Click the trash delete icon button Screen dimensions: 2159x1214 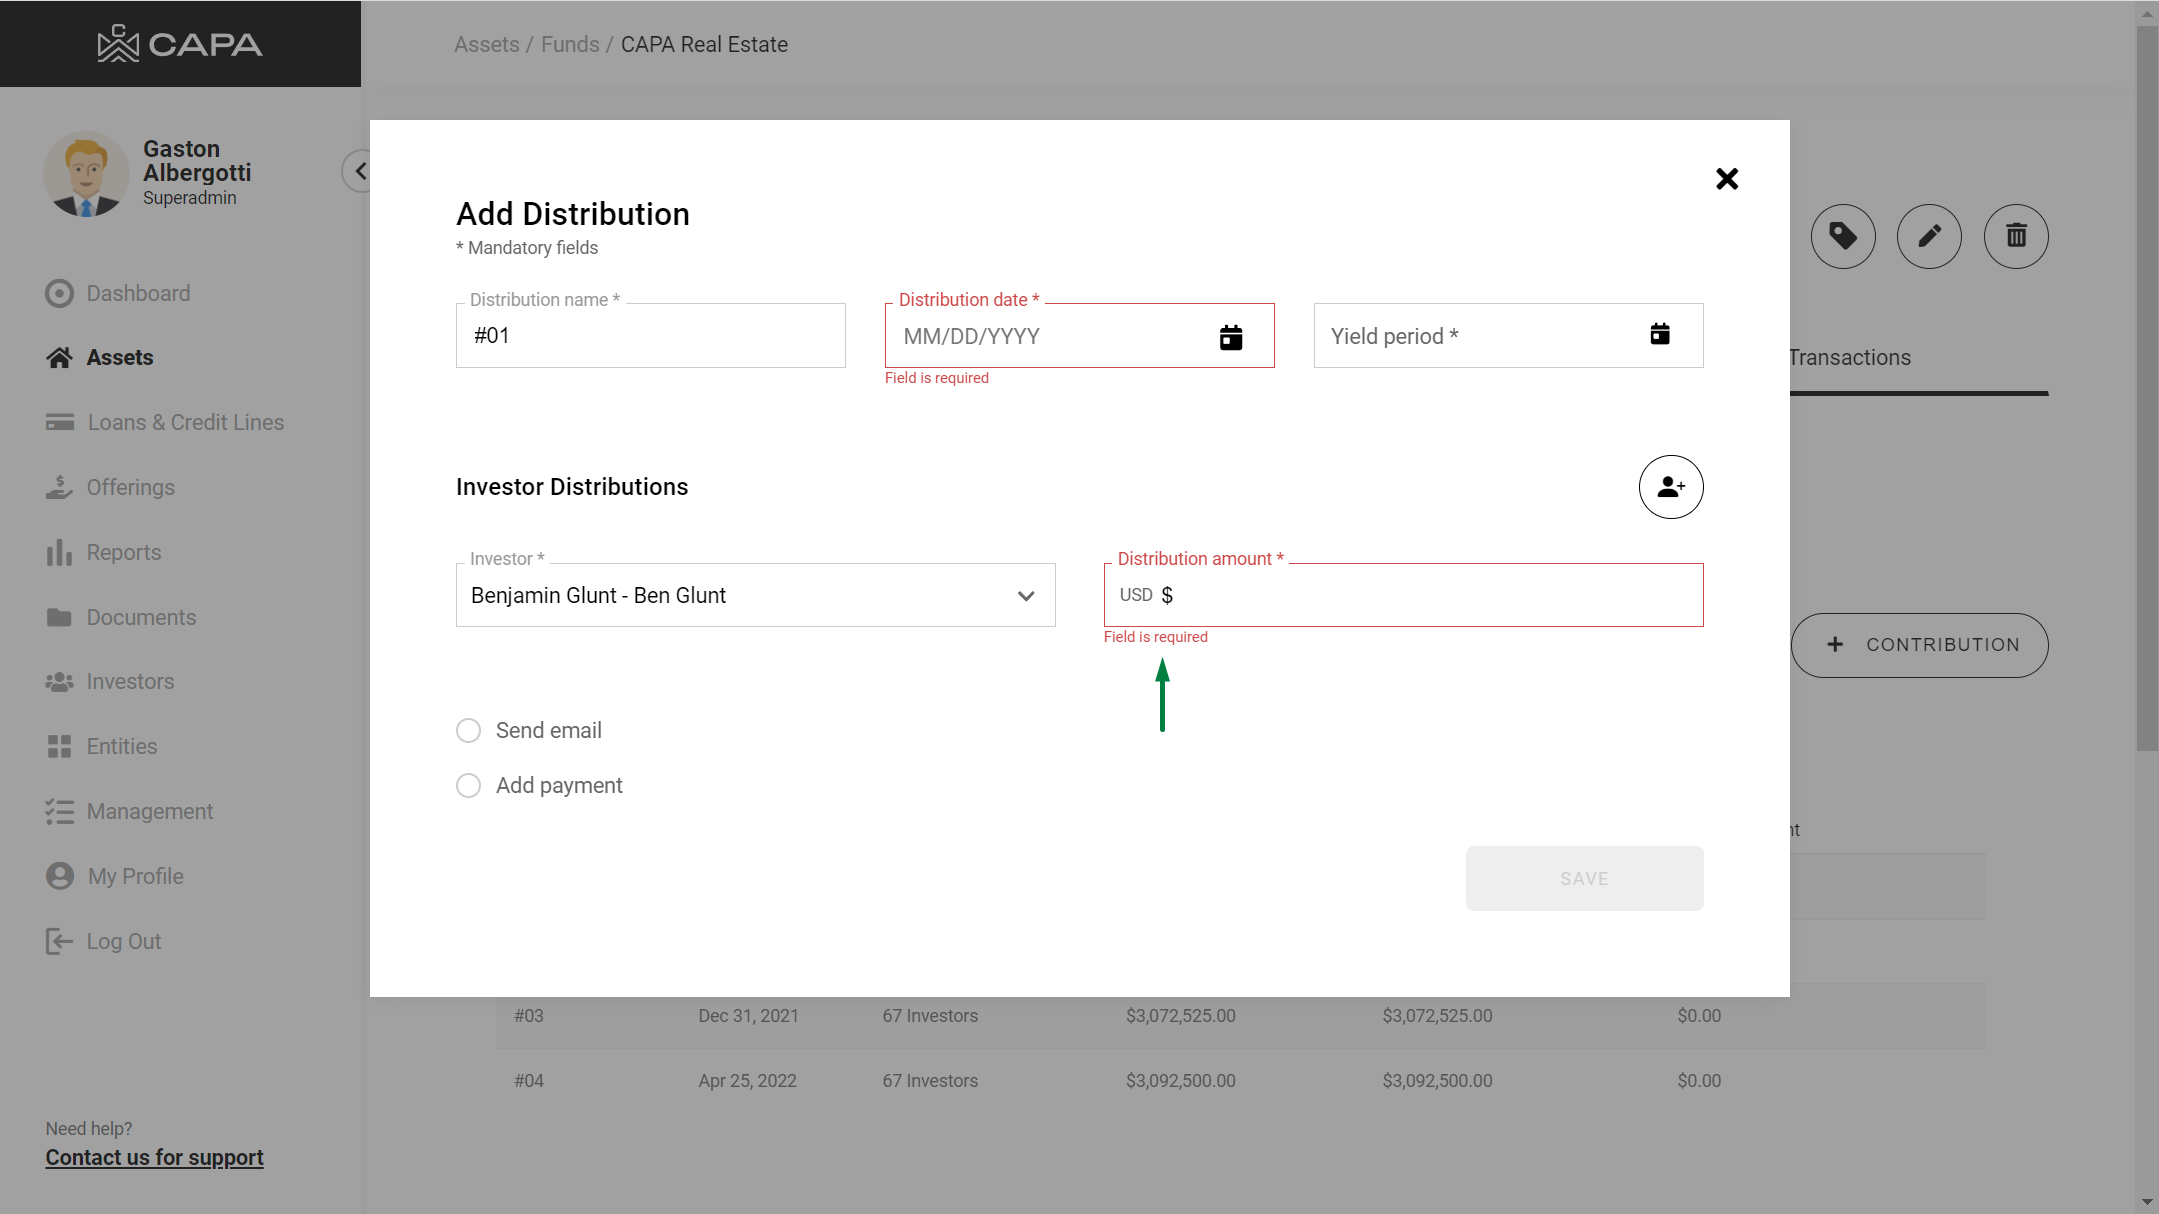tap(2015, 236)
